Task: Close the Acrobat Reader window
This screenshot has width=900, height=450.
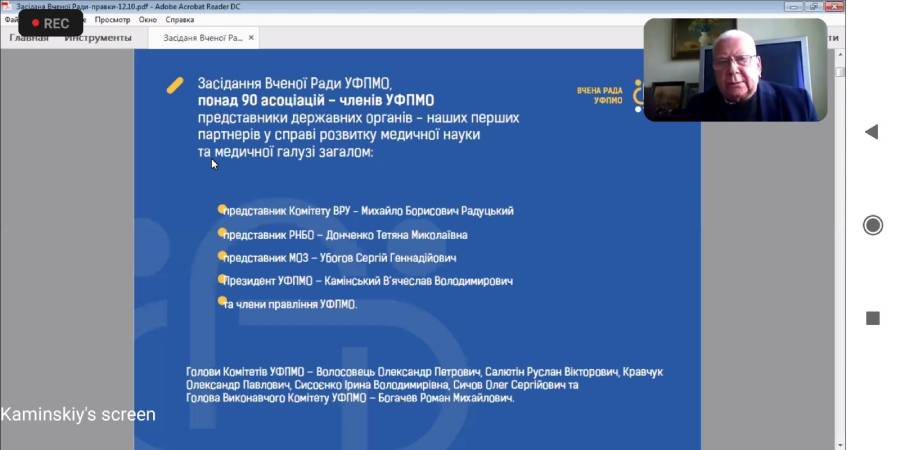Action: pos(833,6)
